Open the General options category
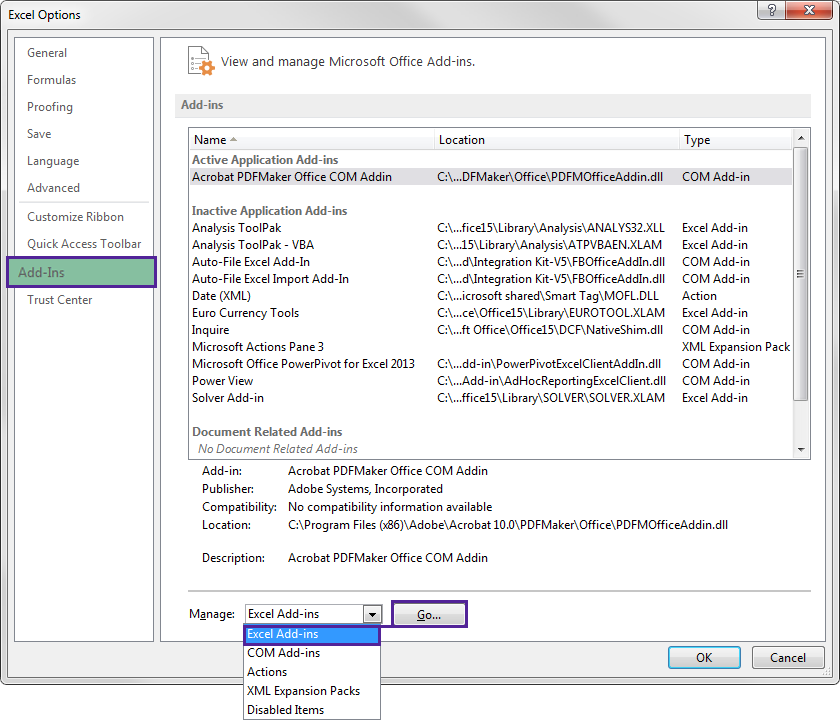 pos(47,53)
